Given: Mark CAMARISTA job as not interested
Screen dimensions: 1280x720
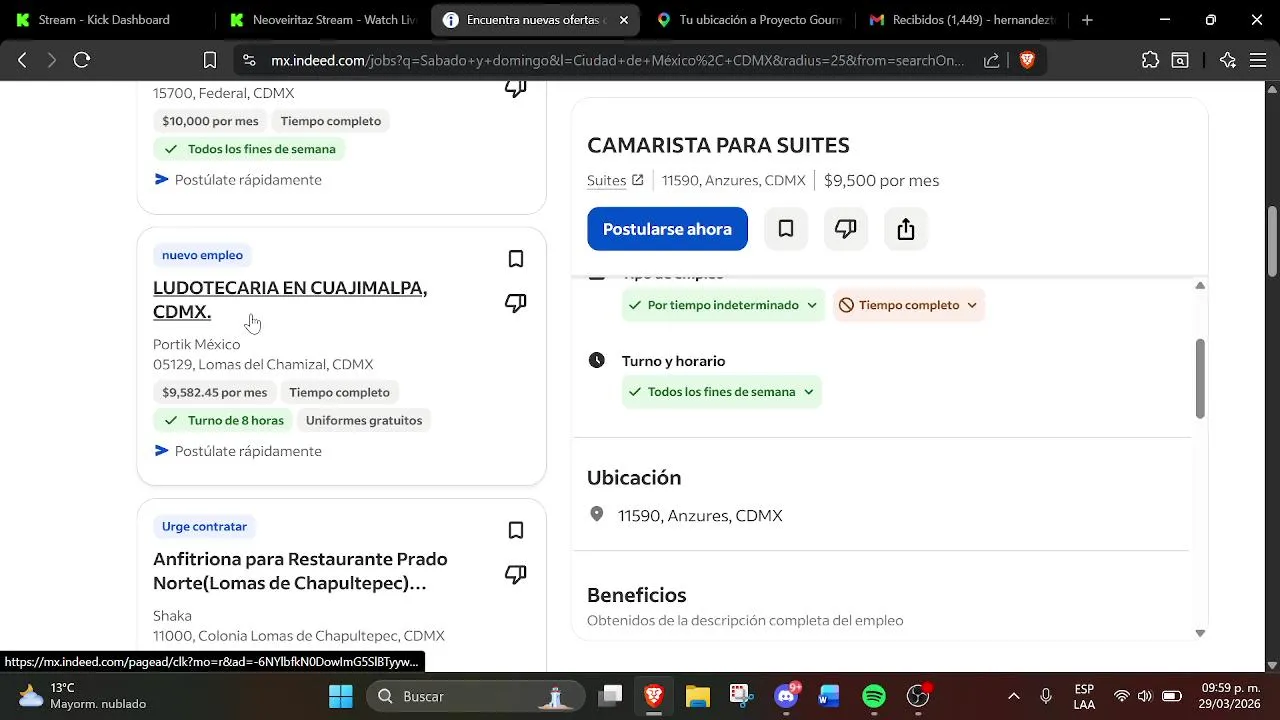Looking at the screenshot, I should pos(846,229).
